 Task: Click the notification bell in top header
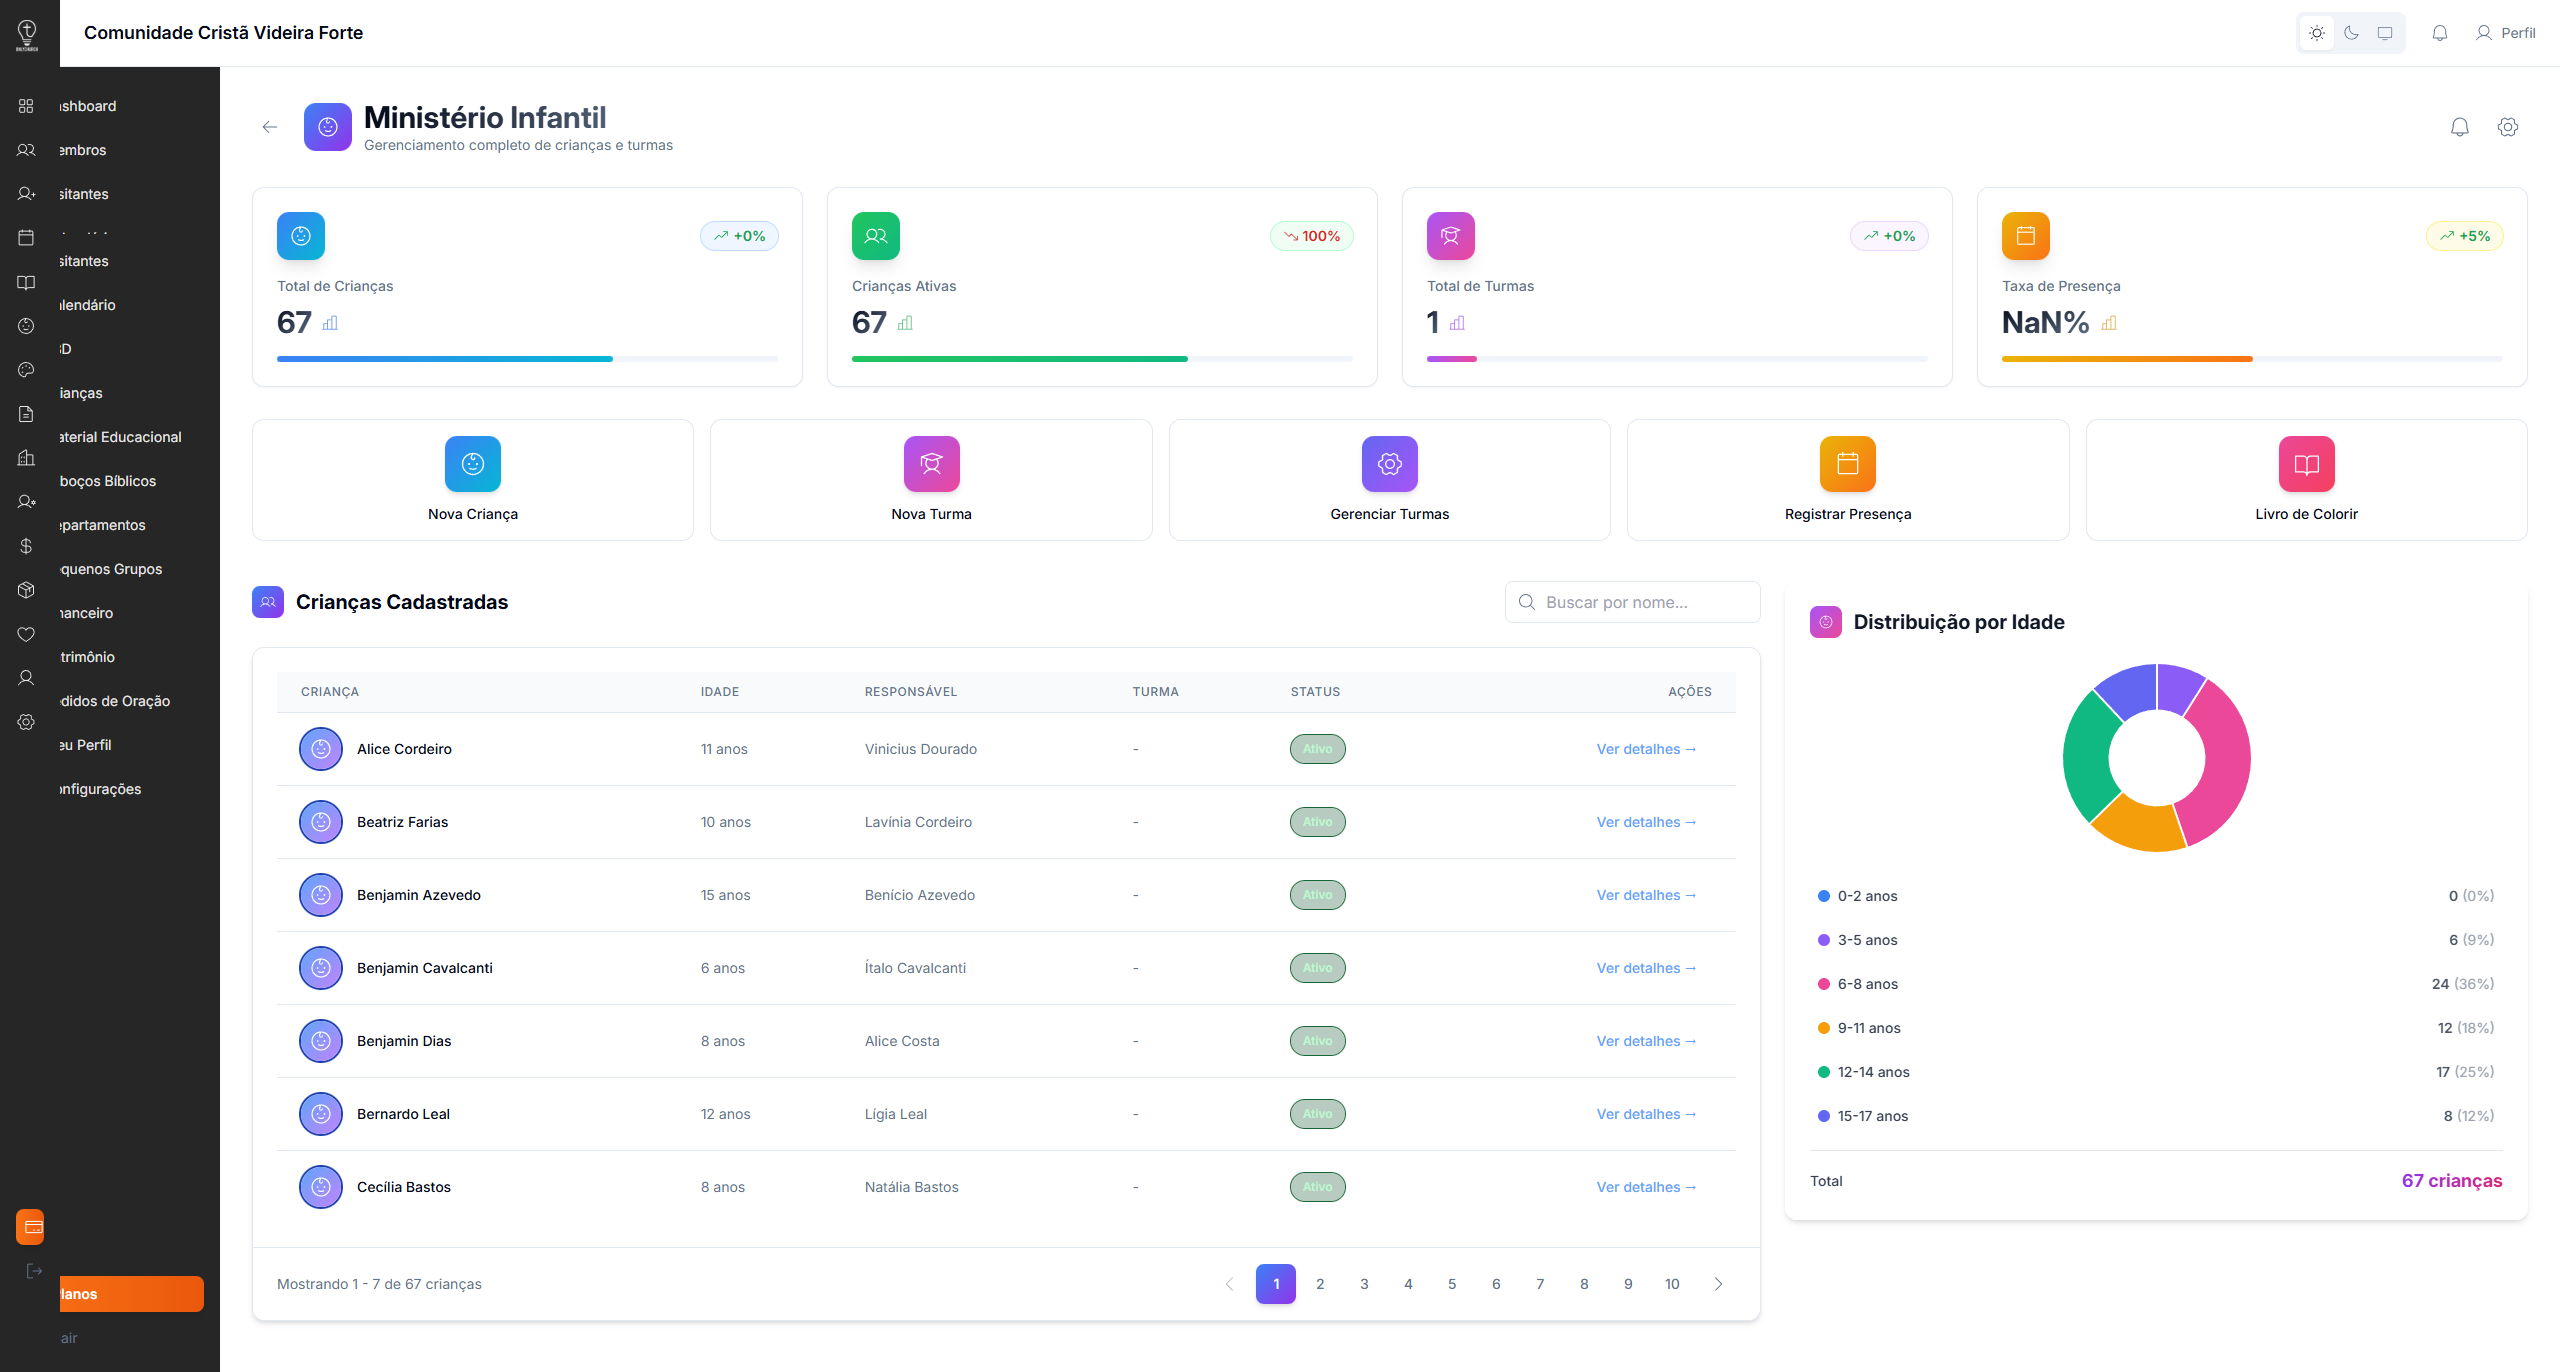coord(2440,33)
